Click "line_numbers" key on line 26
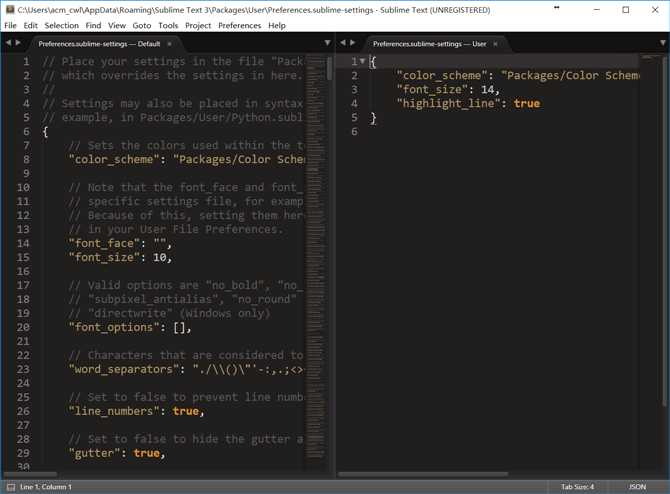670x494 pixels. pyautogui.click(x=114, y=411)
